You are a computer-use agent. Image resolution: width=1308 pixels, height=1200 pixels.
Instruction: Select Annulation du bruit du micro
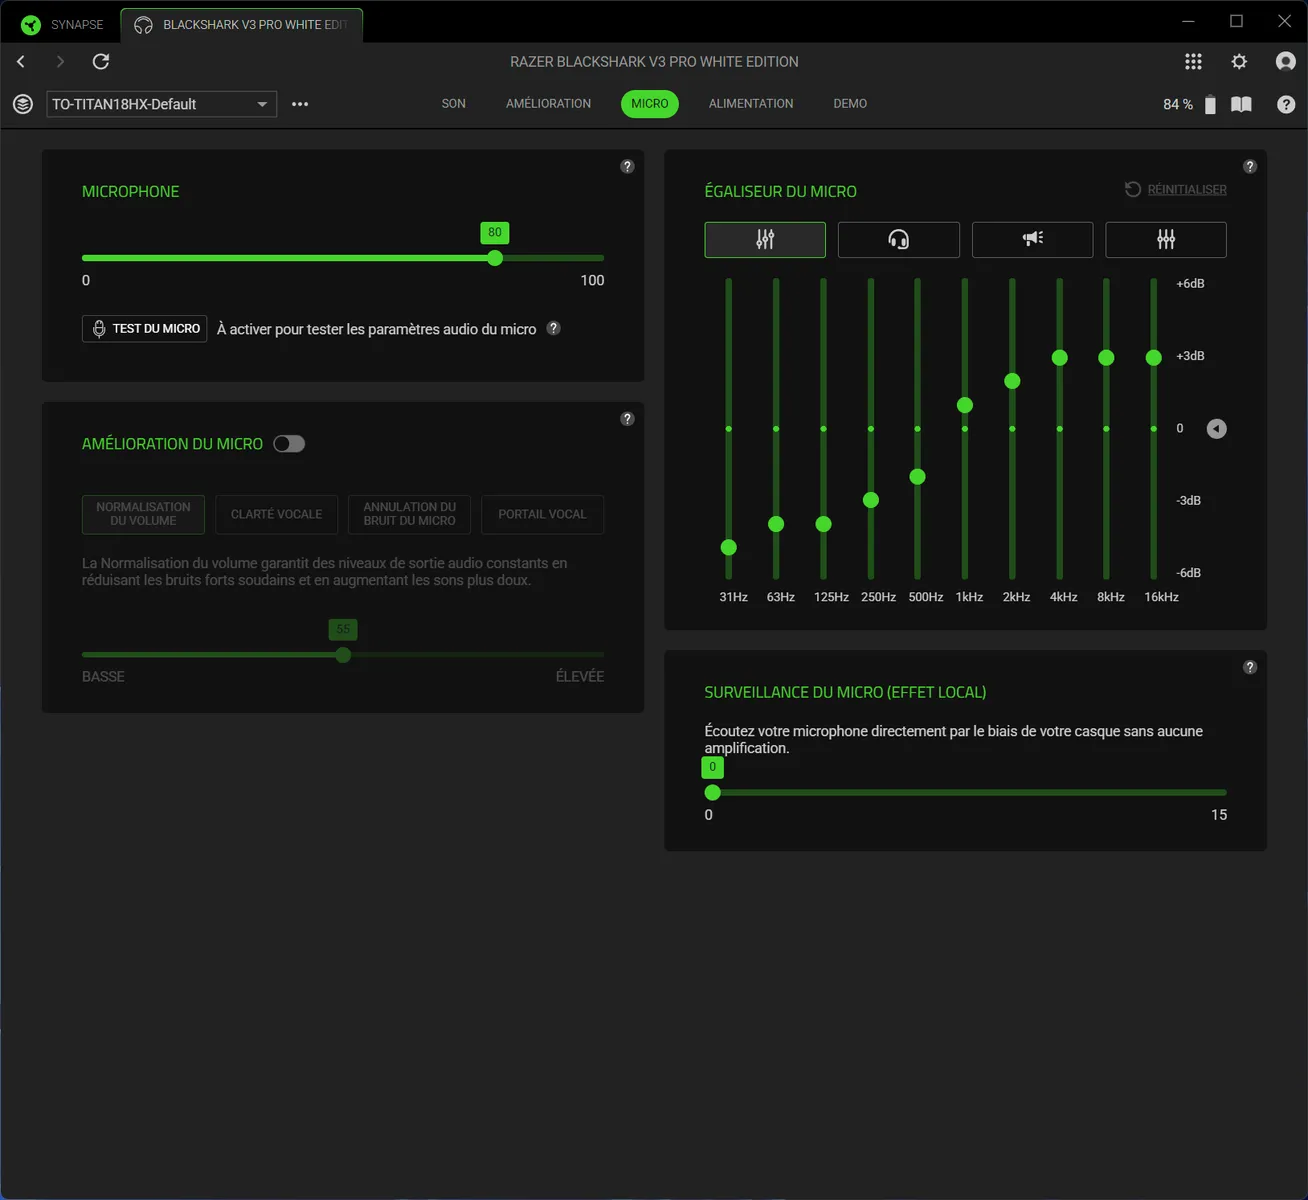click(x=409, y=514)
